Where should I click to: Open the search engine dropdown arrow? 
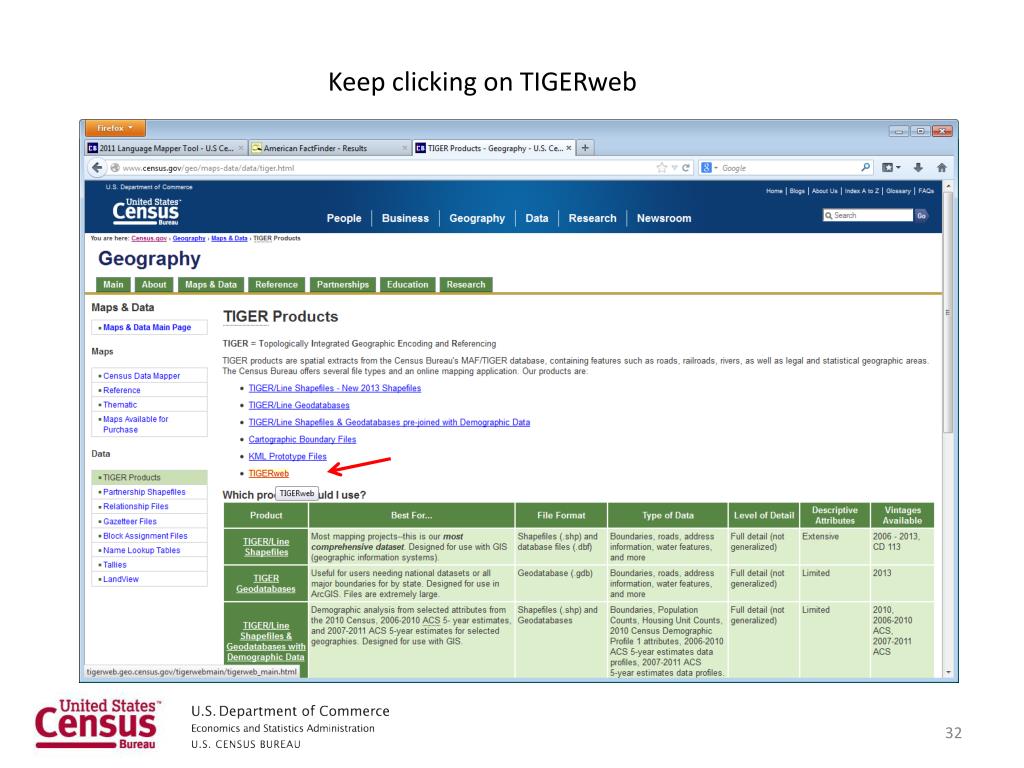pos(716,168)
